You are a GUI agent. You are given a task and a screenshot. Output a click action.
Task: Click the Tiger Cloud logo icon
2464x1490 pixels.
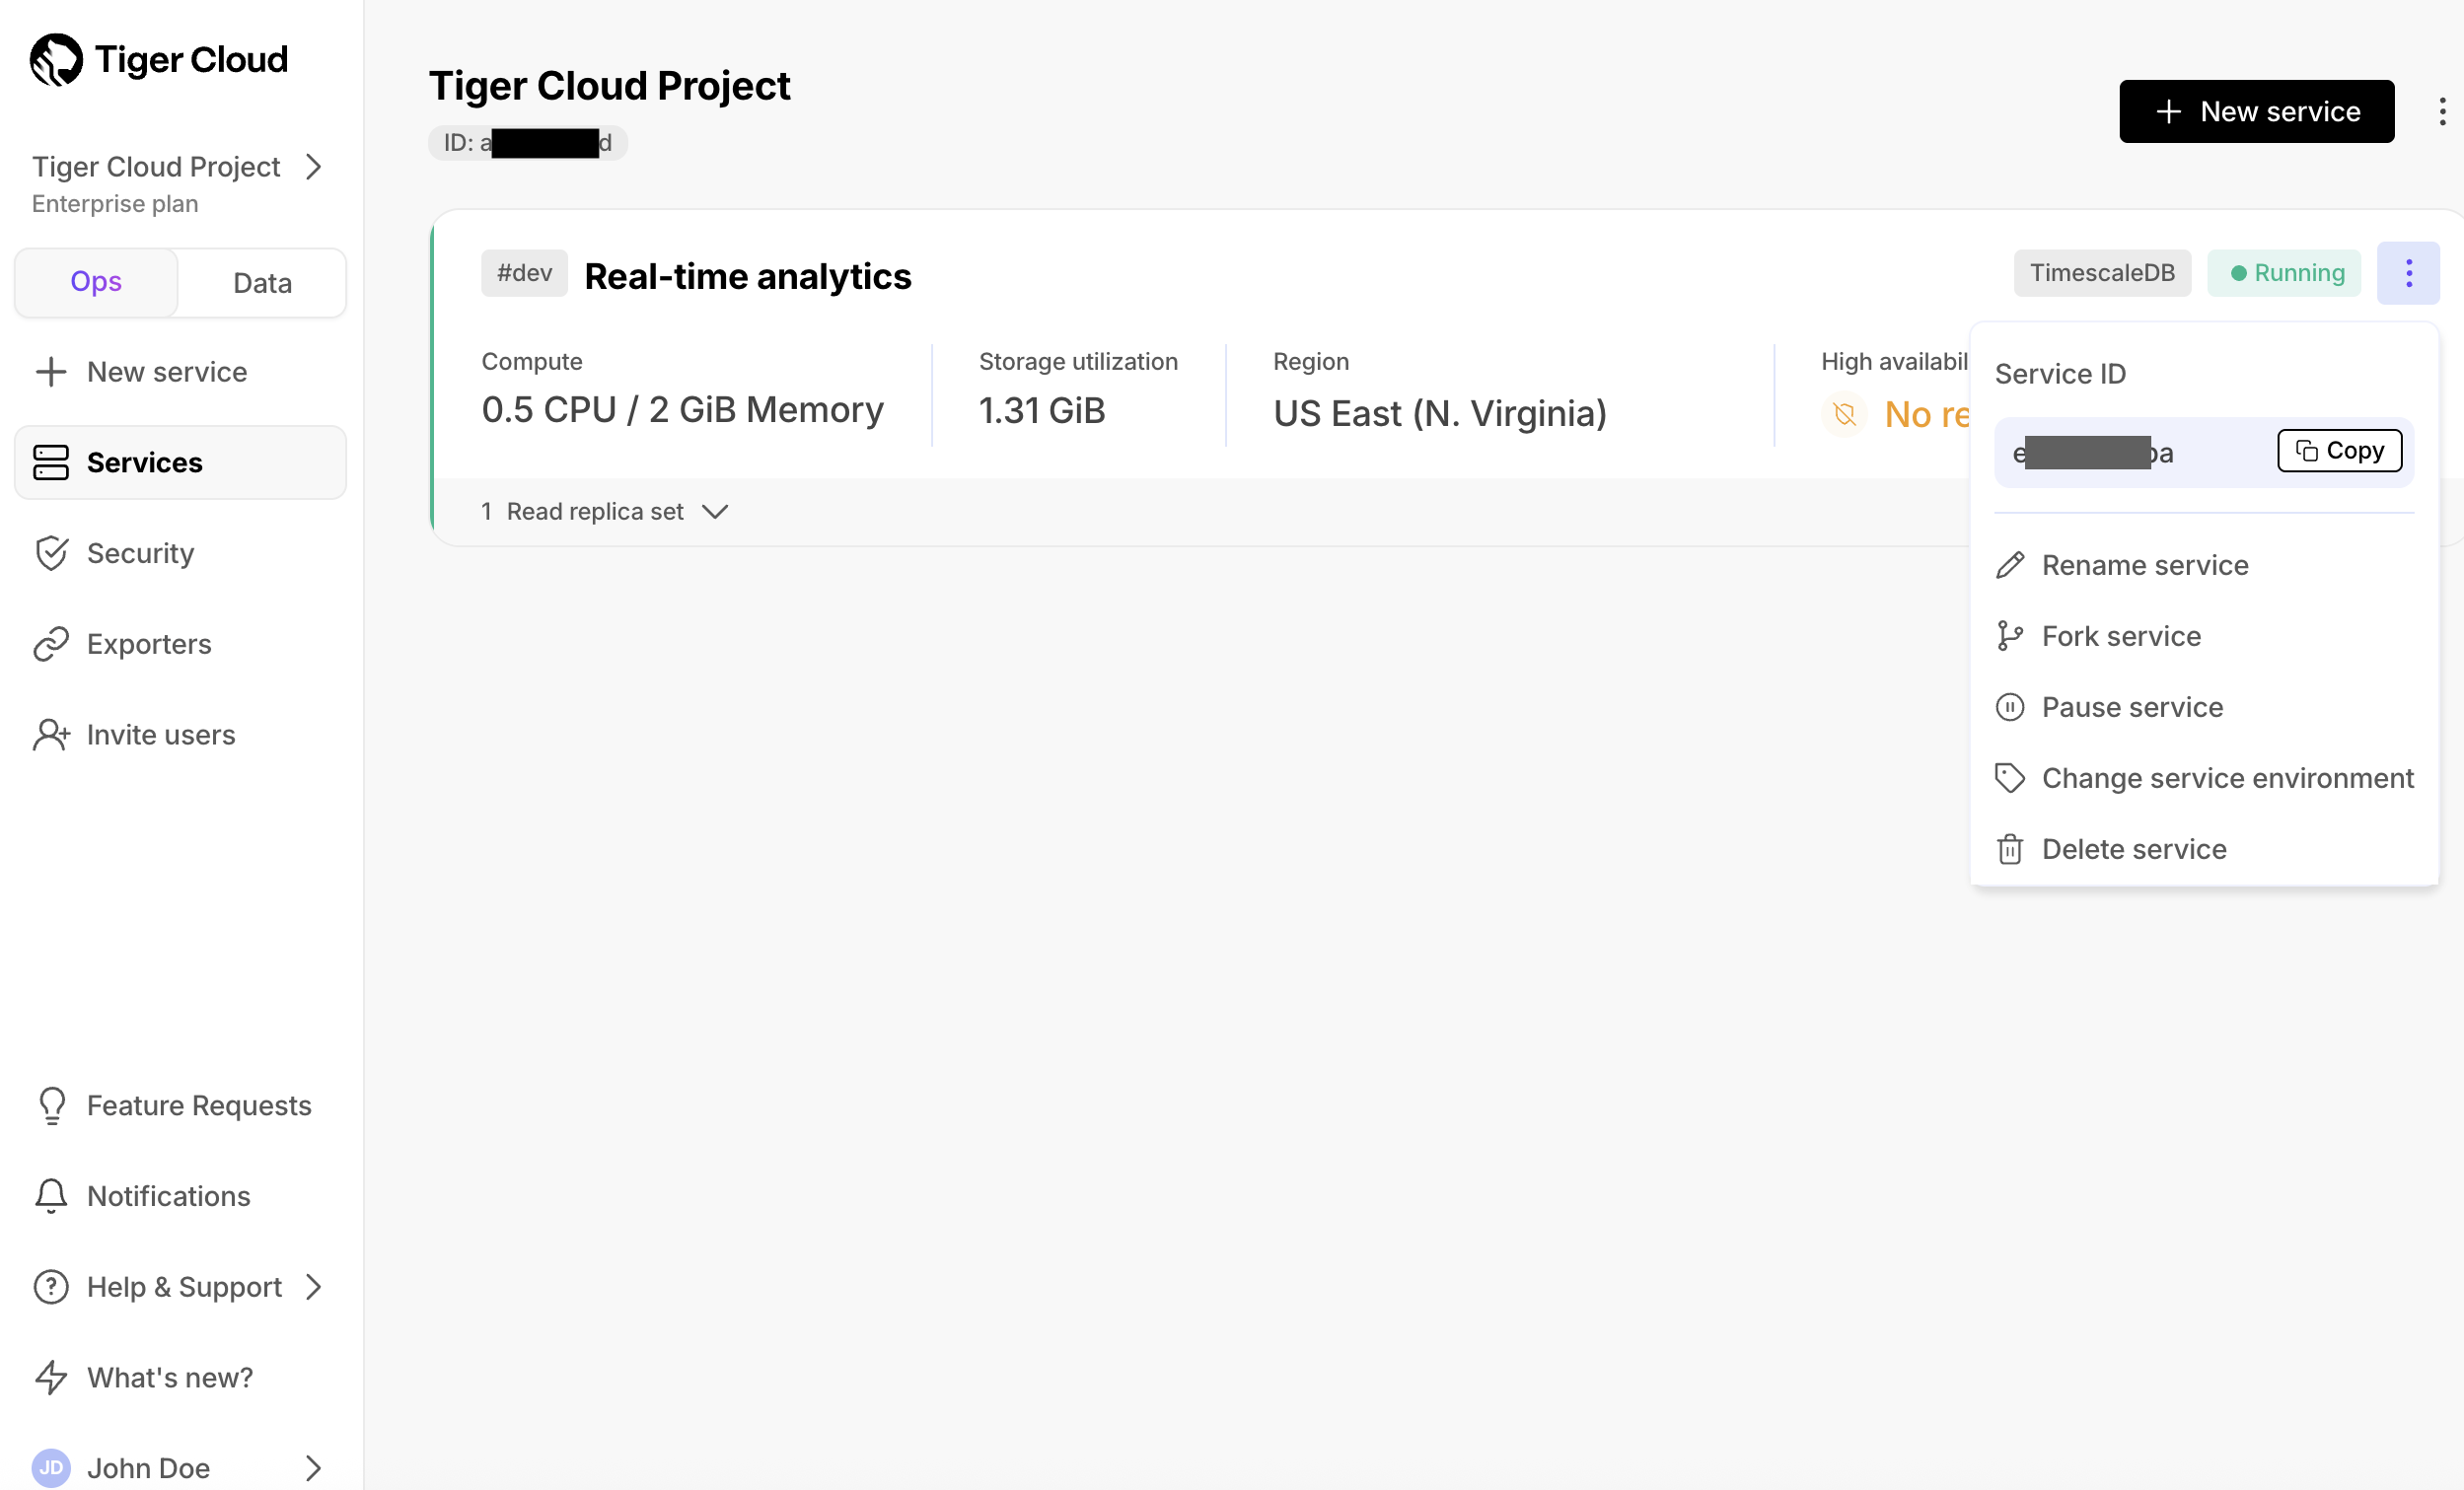point(56,60)
